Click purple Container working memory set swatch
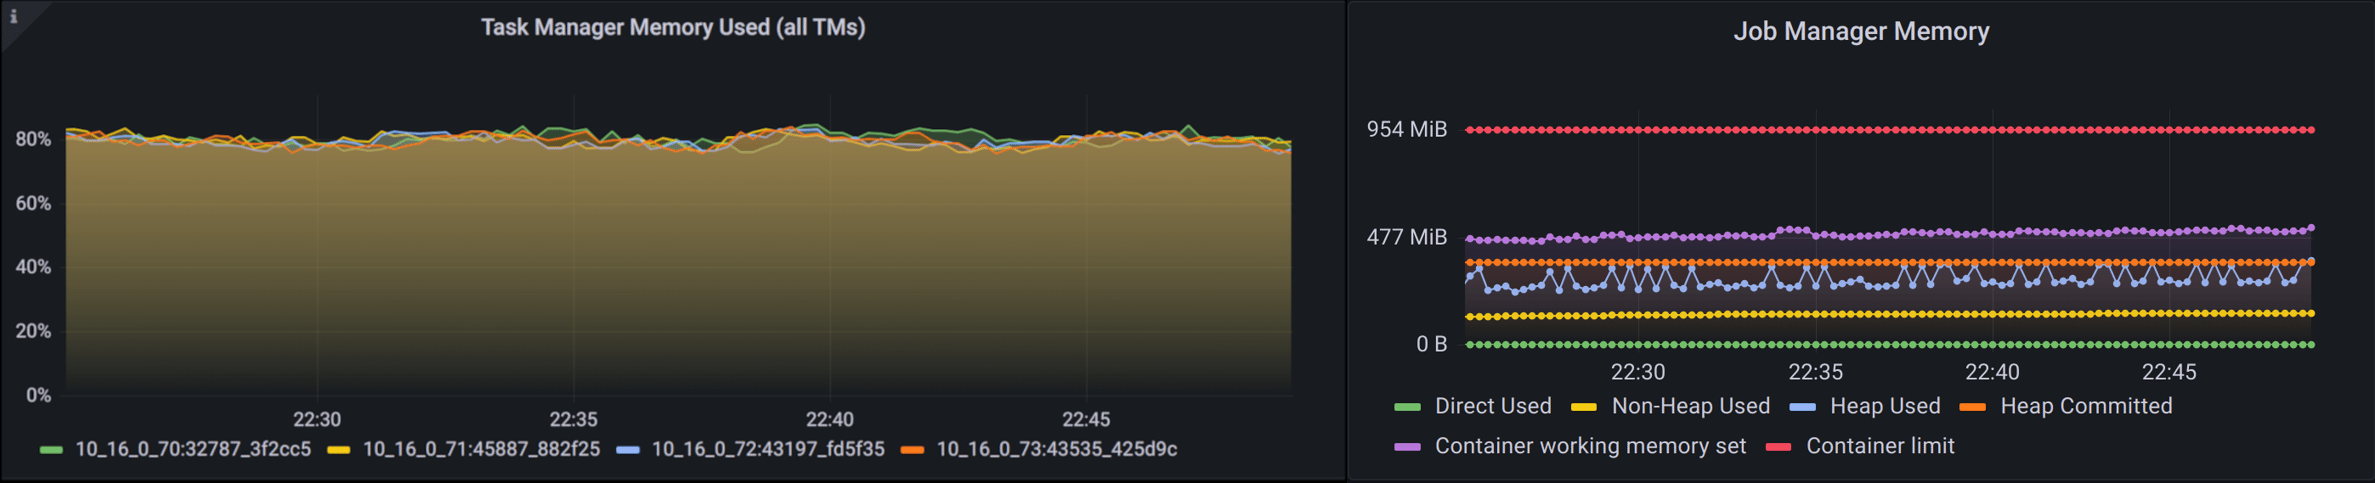This screenshot has height=483, width=2375. [x=1407, y=448]
